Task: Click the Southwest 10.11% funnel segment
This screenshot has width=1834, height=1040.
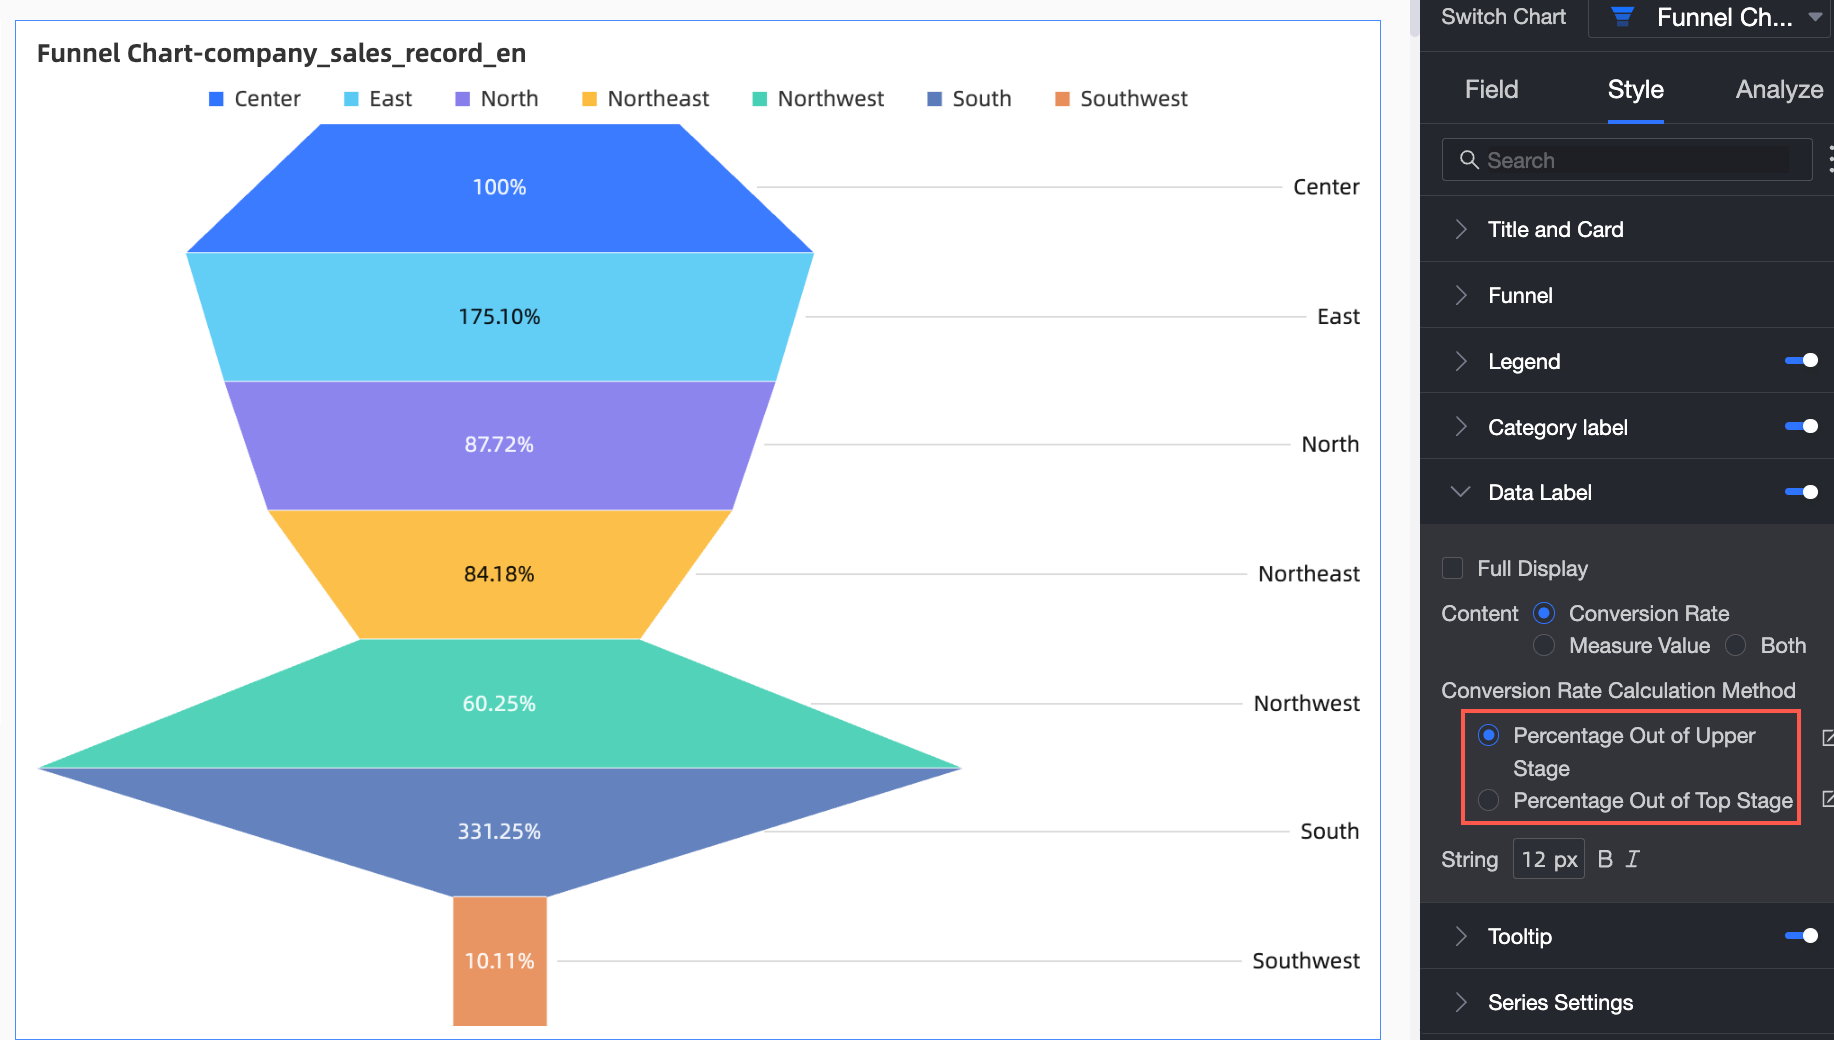Action: coord(499,961)
